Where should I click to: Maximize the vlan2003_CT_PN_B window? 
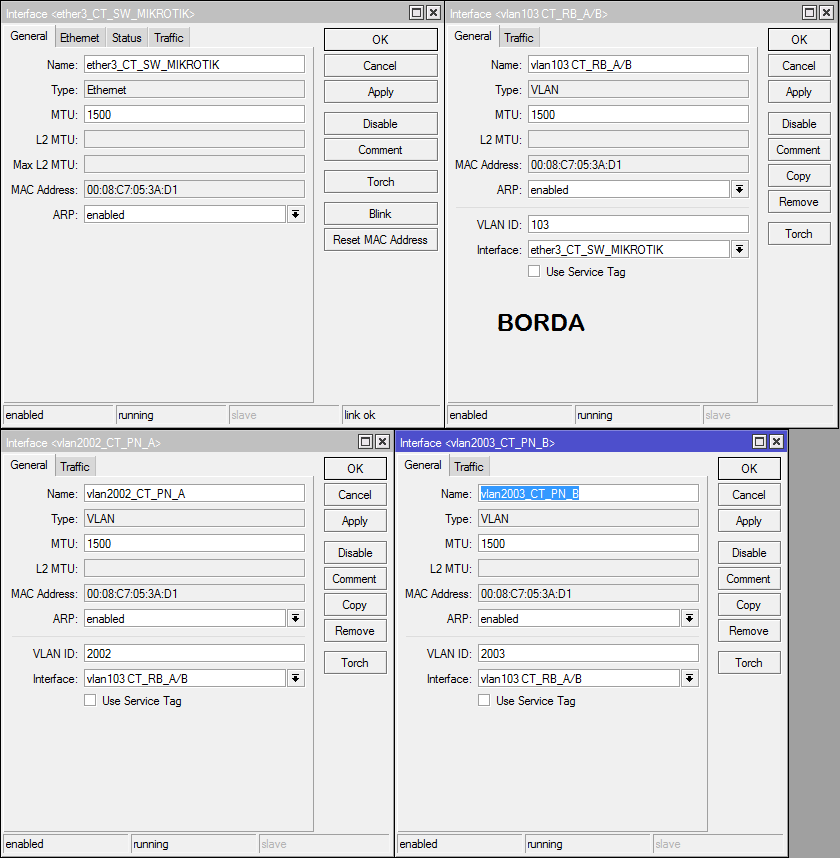click(760, 442)
